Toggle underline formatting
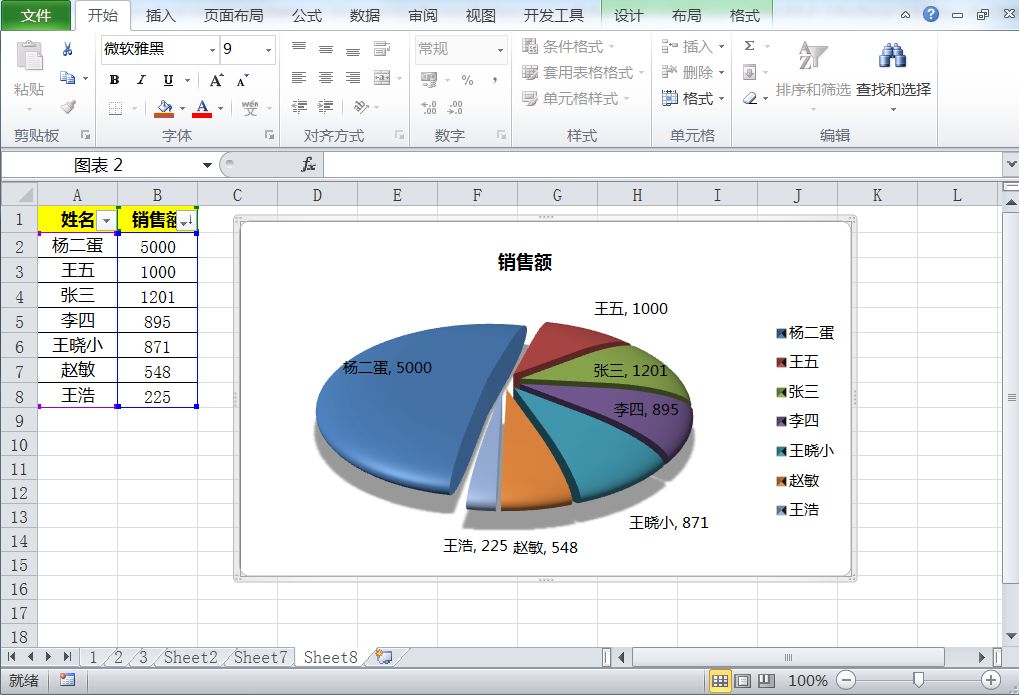This screenshot has height=695, width=1019. pos(168,80)
